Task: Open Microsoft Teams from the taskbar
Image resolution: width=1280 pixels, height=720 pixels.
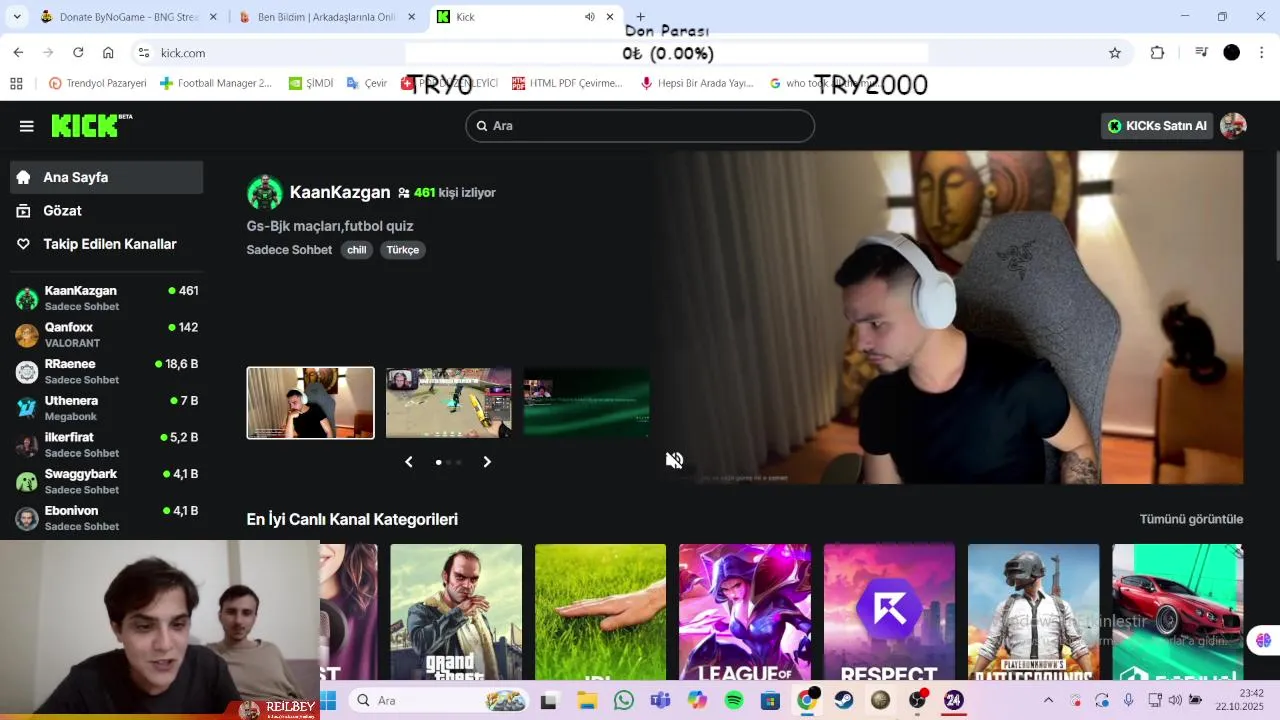Action: click(660, 700)
